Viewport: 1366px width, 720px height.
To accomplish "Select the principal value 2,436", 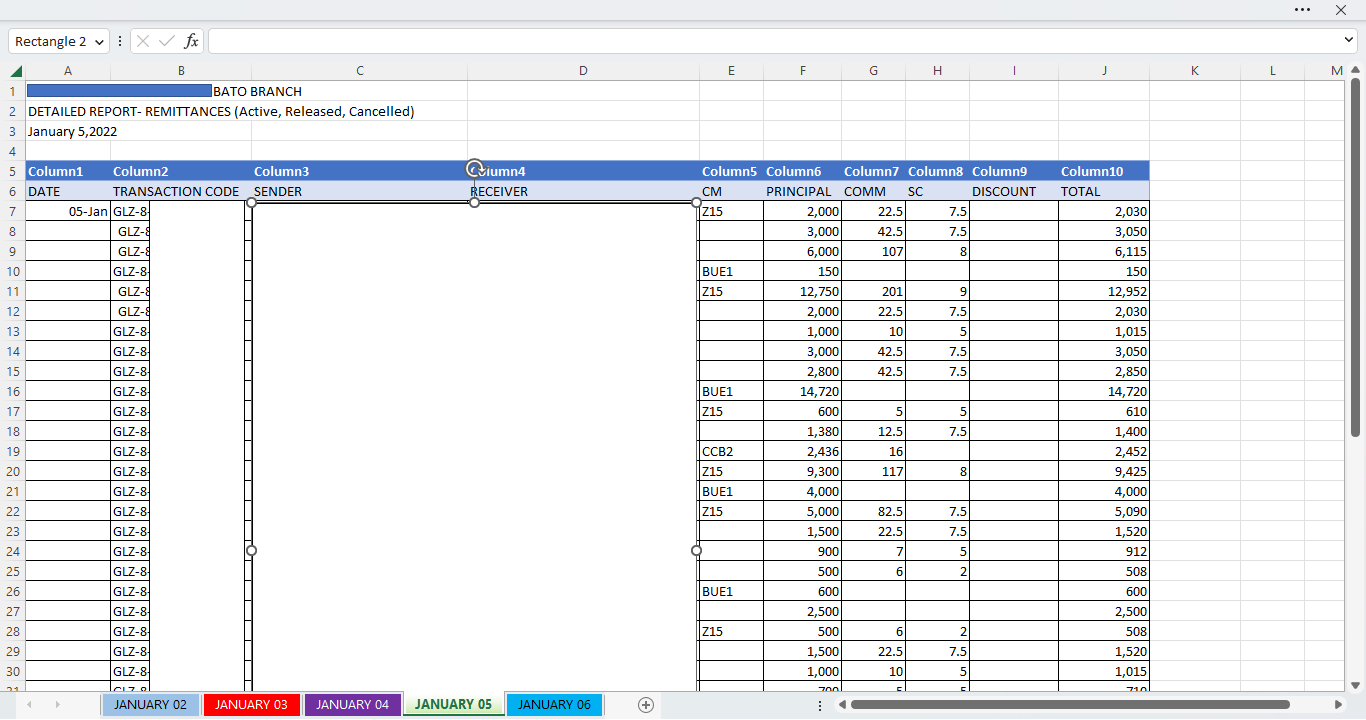I will (x=803, y=451).
